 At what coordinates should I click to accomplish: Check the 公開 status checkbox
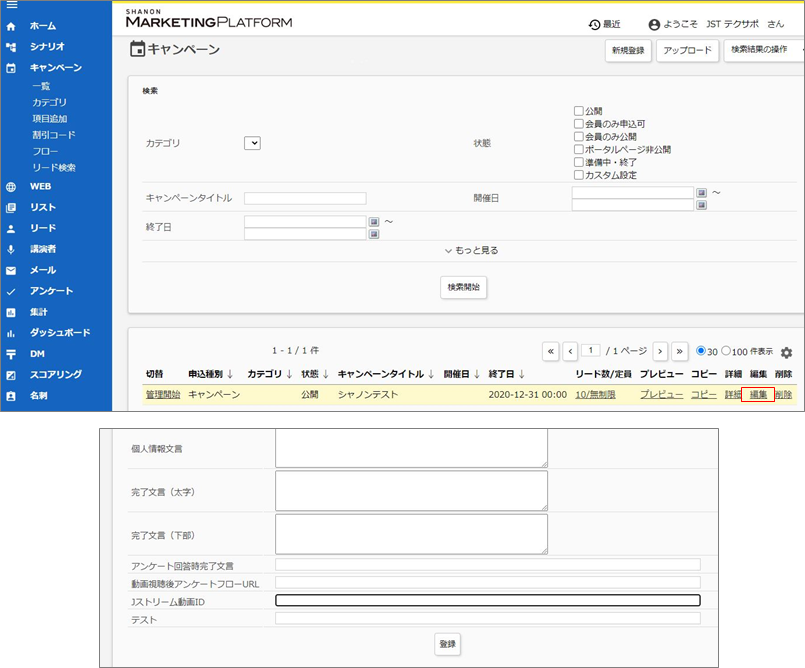point(578,111)
